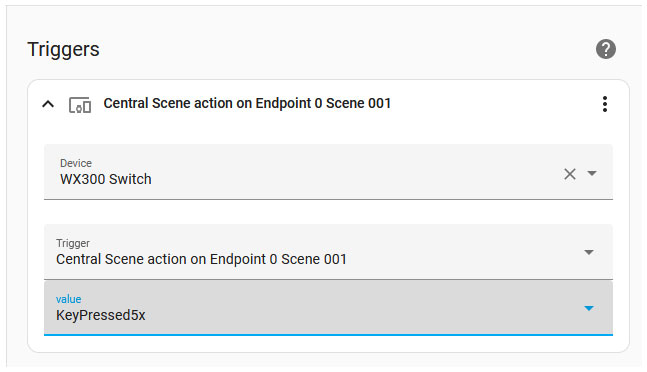The height and width of the screenshot is (372, 647).
Task: Click the blank header space left of the three-dot menu
Action: point(495,104)
